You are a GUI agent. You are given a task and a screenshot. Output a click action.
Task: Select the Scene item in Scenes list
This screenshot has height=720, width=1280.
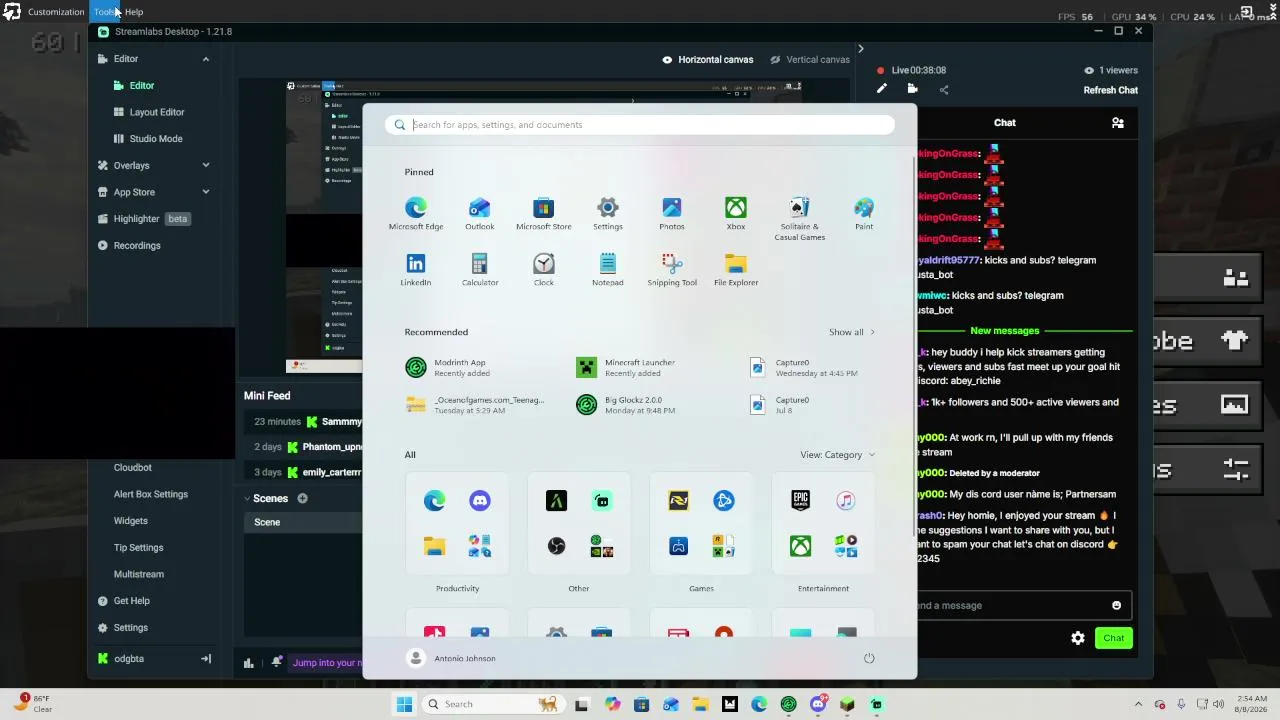pos(302,522)
